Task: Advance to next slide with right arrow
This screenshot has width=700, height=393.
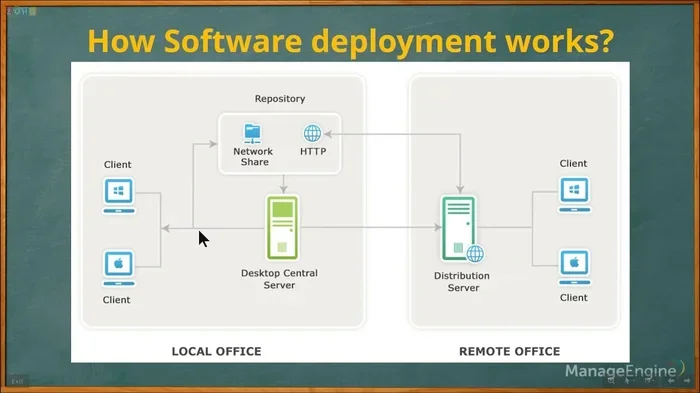Action: (x=688, y=380)
